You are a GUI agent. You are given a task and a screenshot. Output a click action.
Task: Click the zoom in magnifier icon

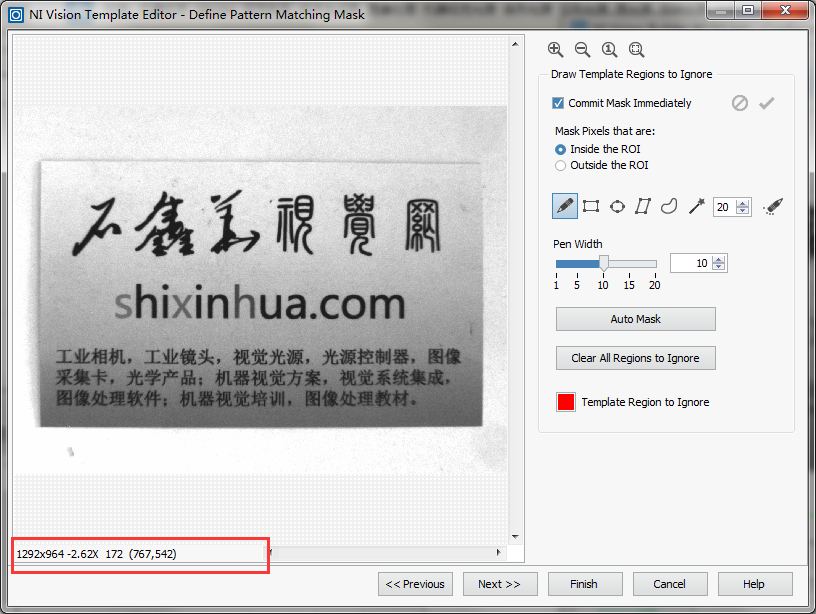pos(556,50)
